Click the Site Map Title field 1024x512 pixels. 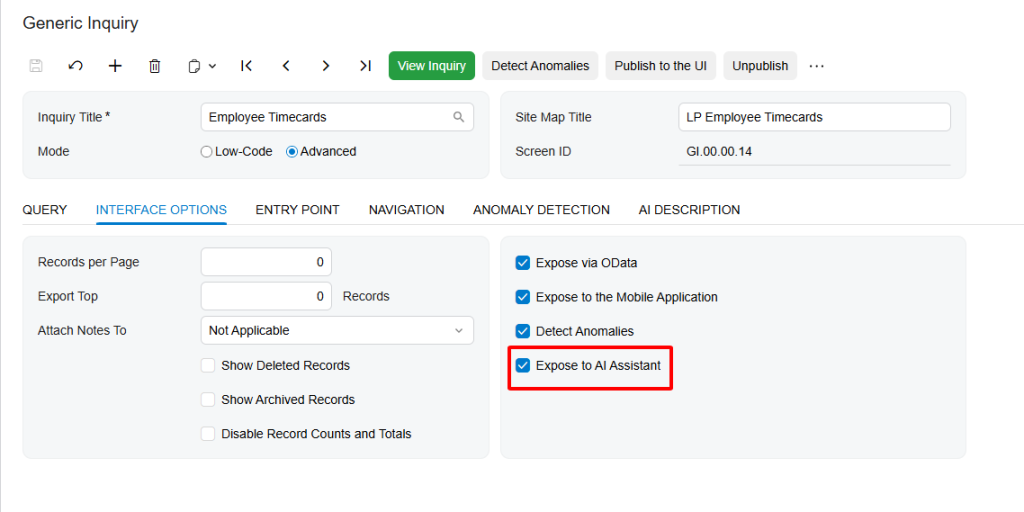click(x=814, y=117)
